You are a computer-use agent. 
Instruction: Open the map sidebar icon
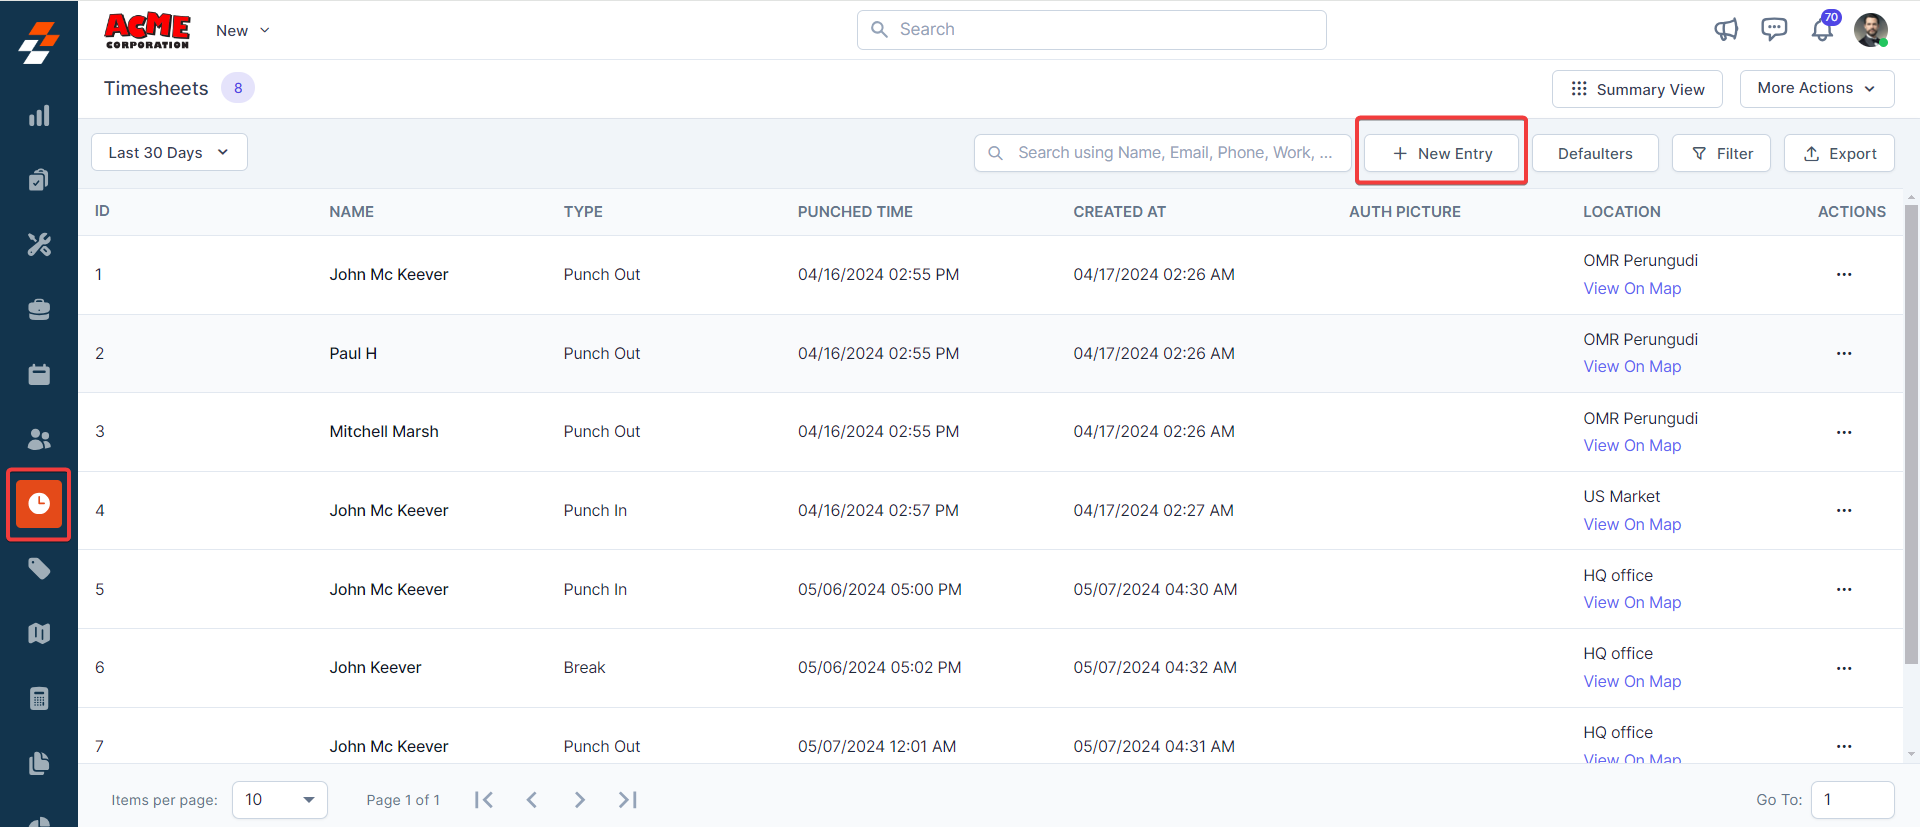[x=39, y=633]
